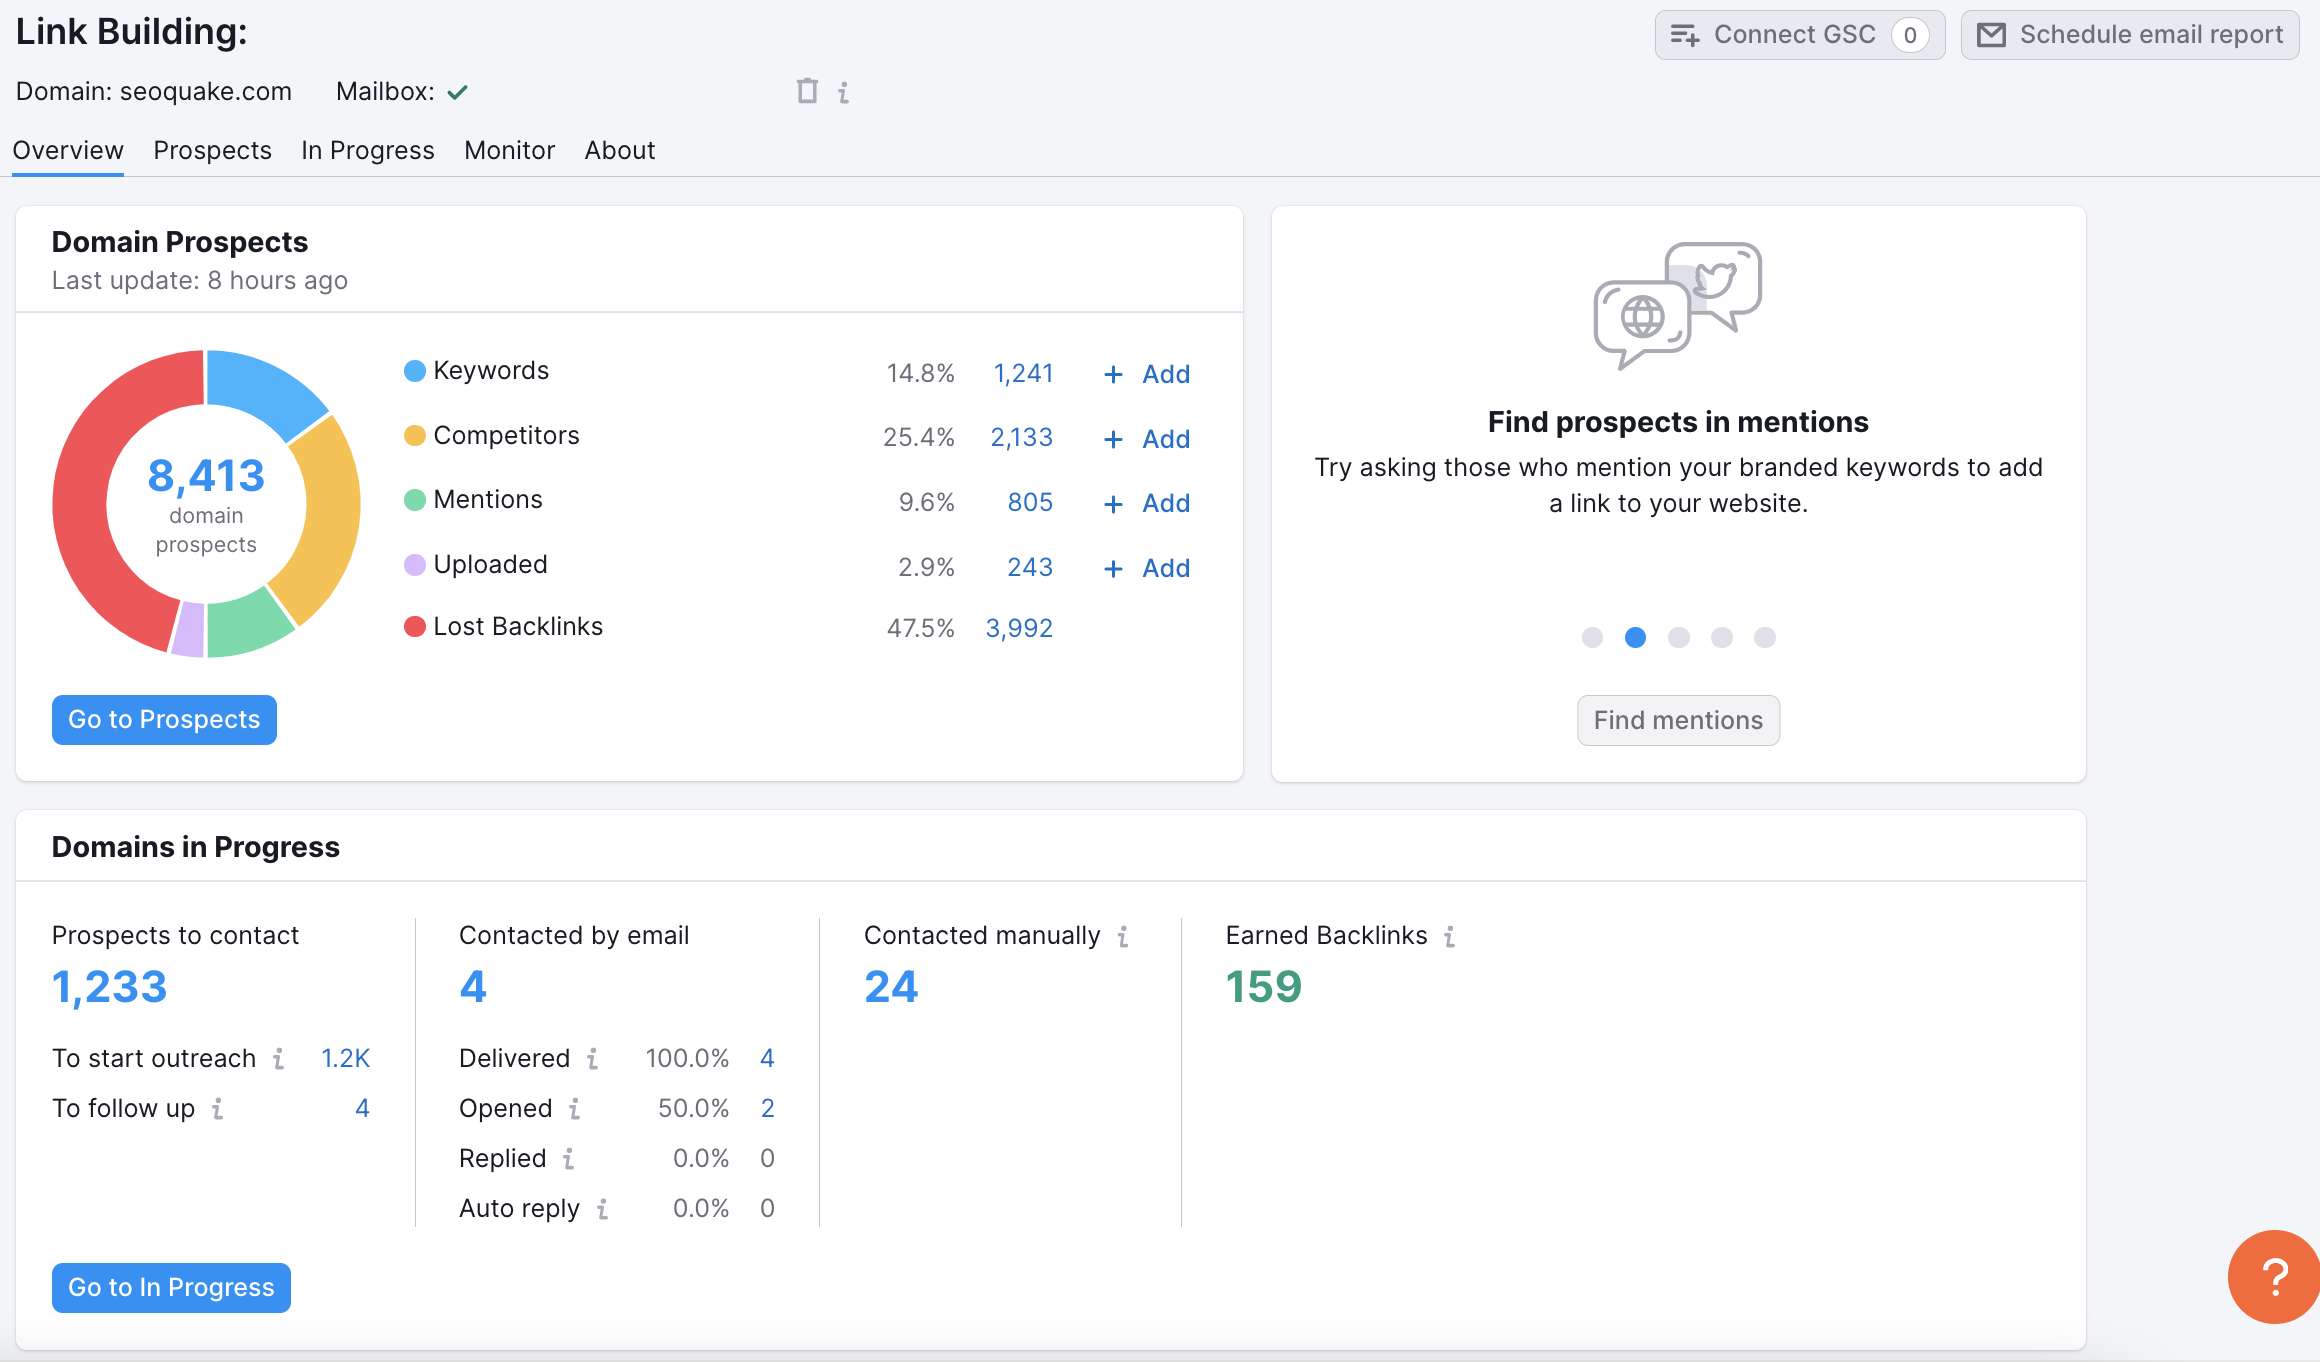Image resolution: width=2320 pixels, height=1362 pixels.
Task: Open the Monitor tab
Action: 509,150
